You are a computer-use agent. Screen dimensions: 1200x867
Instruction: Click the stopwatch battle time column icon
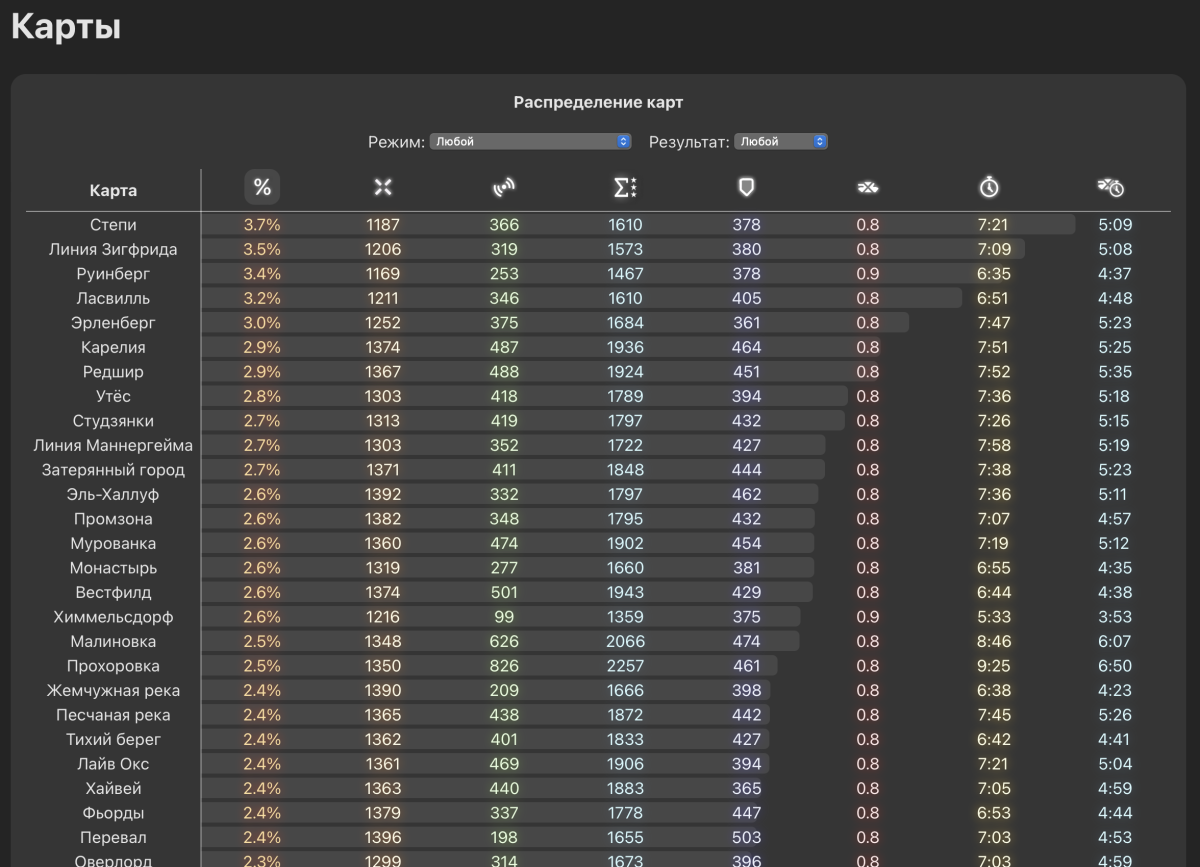click(x=989, y=187)
